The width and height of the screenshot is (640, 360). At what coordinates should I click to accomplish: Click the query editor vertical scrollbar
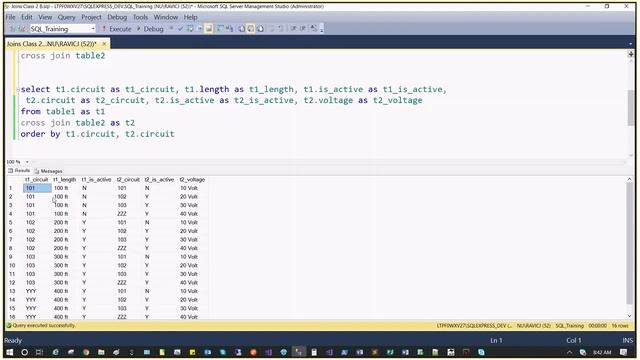point(631,107)
